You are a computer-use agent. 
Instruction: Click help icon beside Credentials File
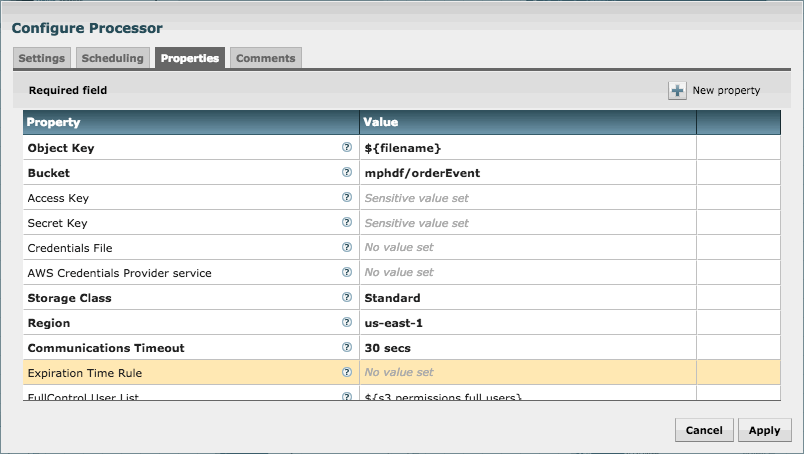click(347, 247)
